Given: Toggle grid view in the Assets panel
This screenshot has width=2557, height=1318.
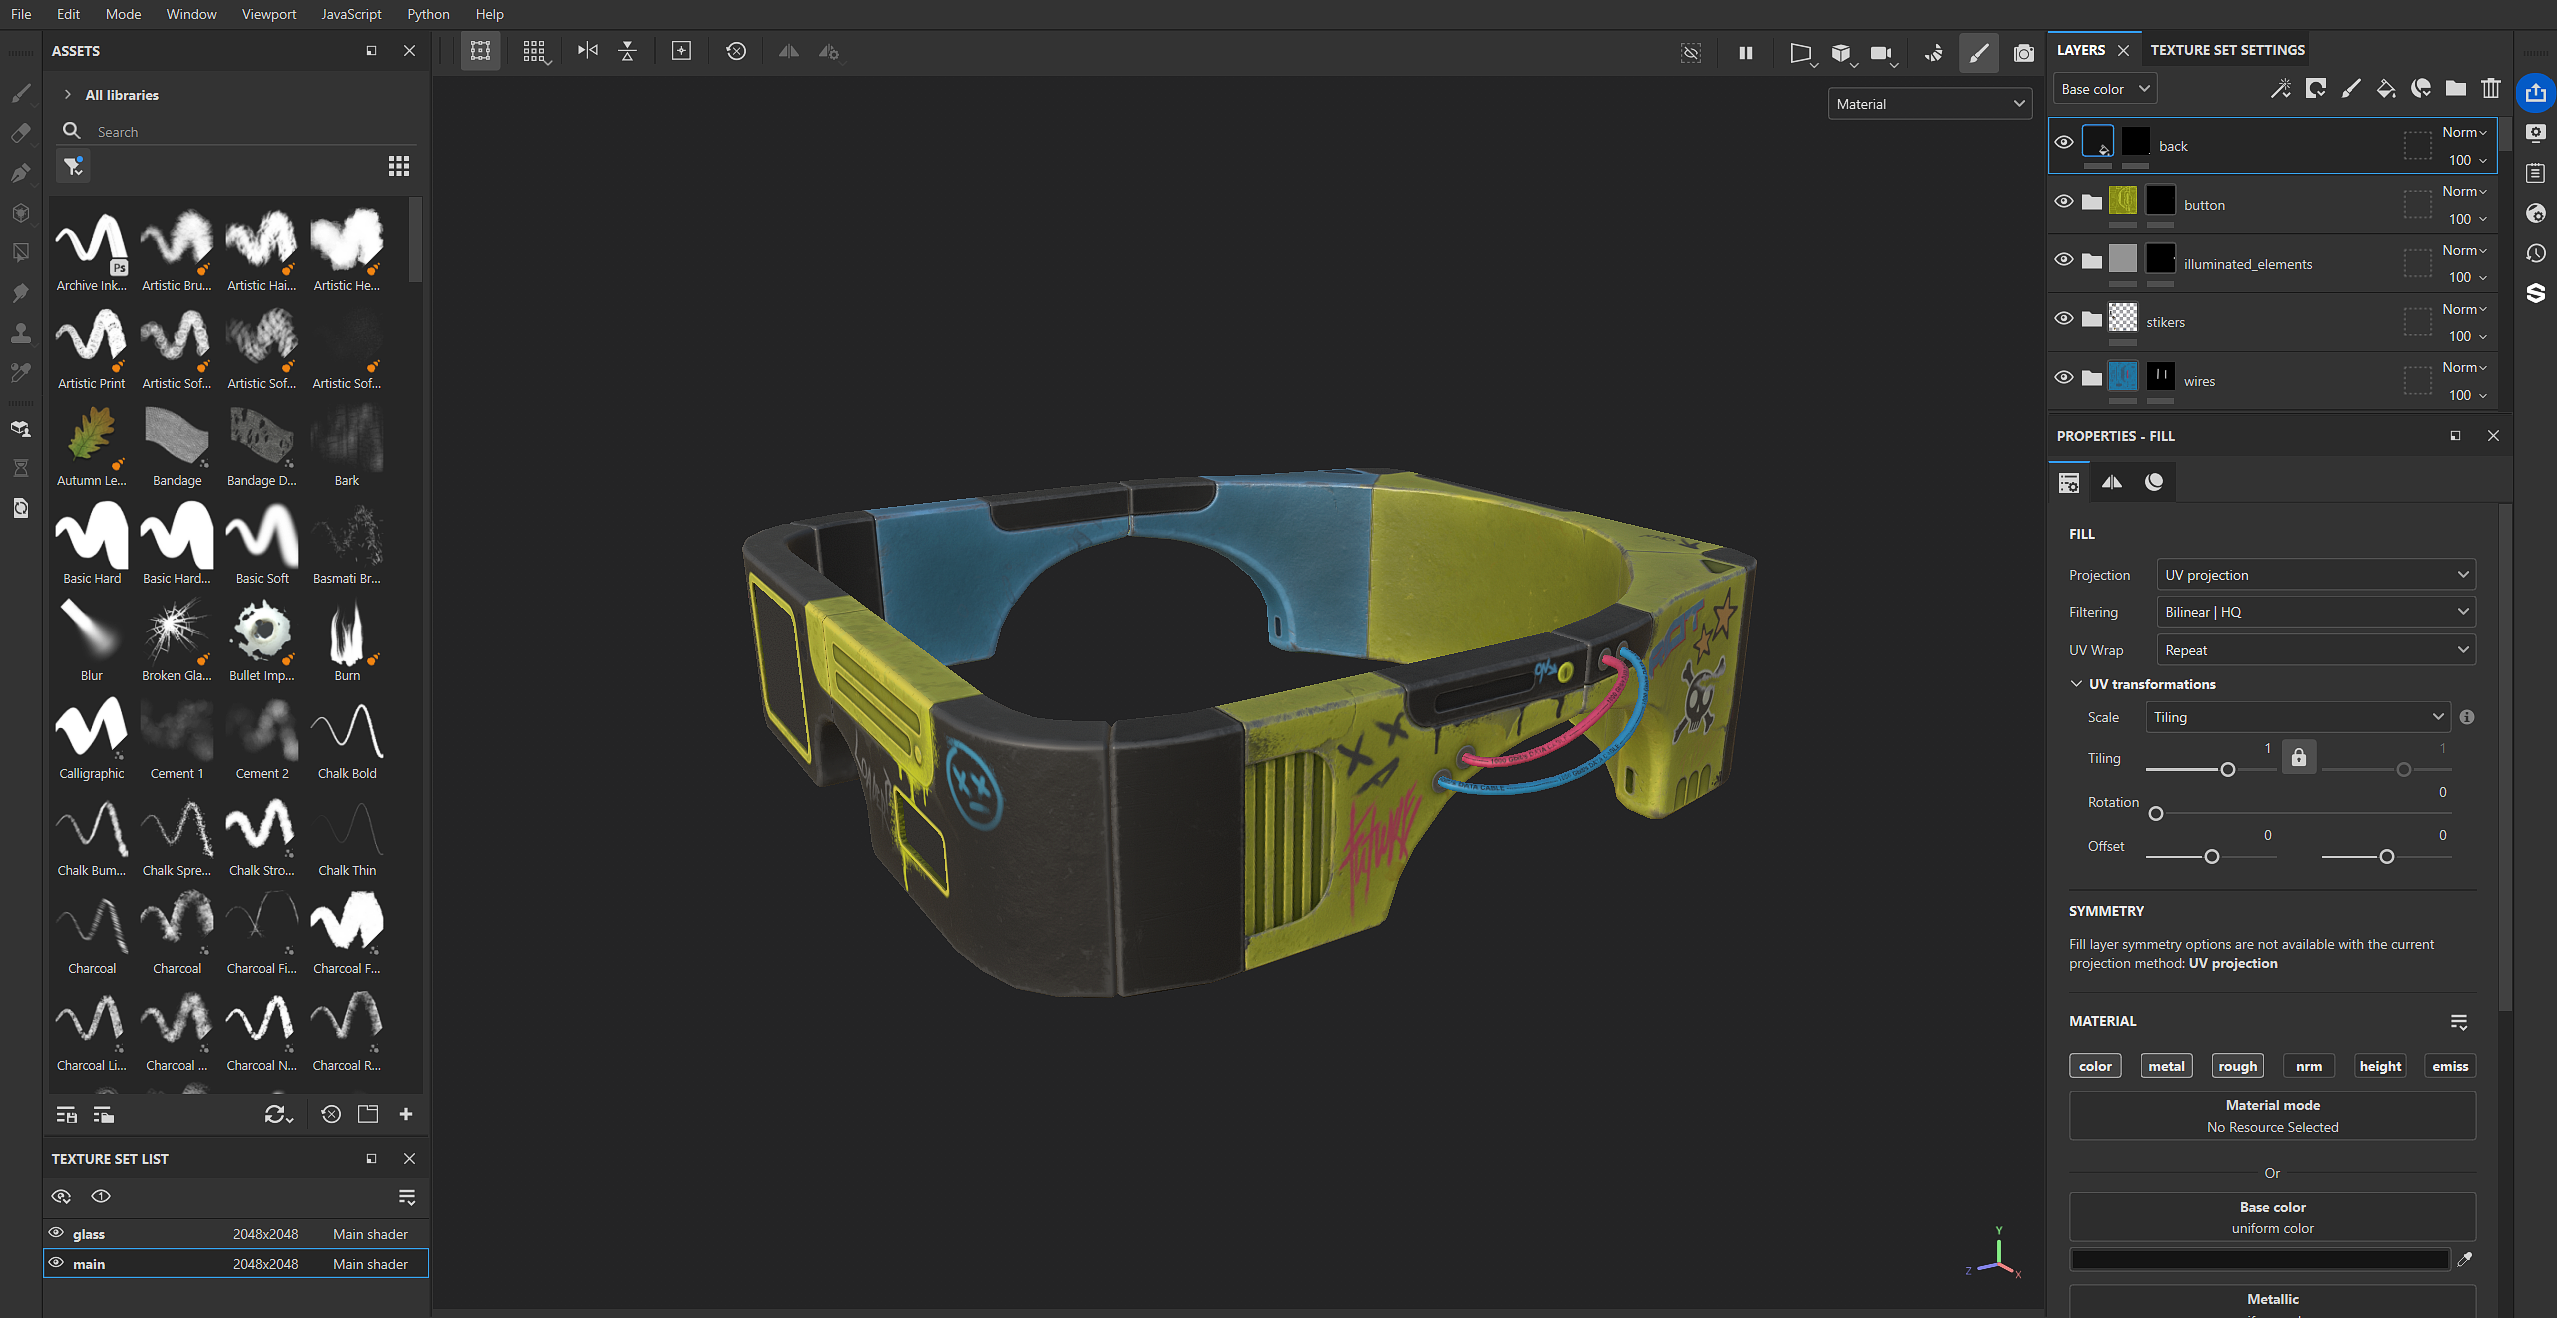Looking at the screenshot, I should coord(398,166).
